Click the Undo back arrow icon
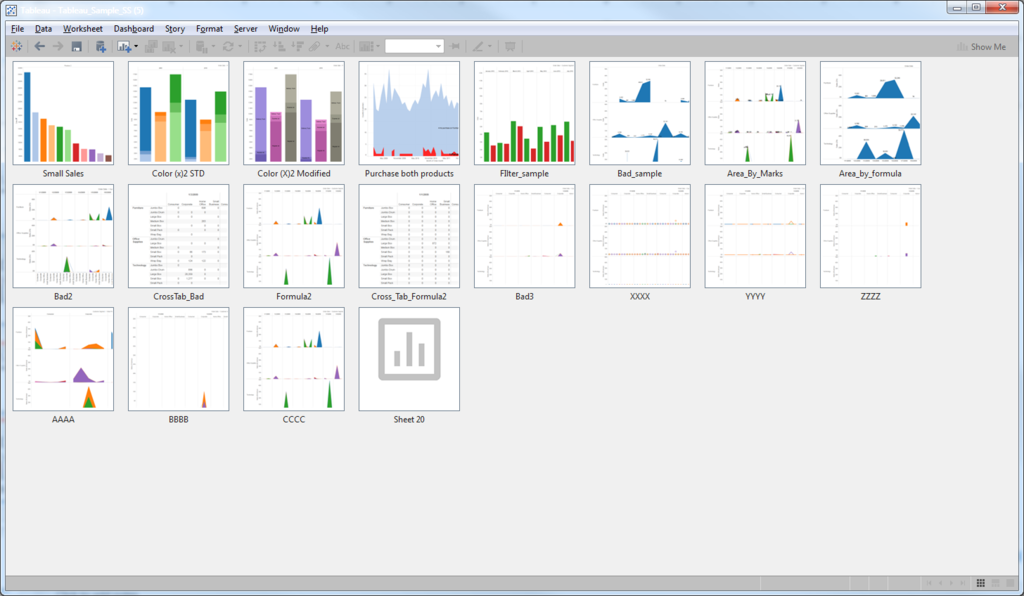 pos(40,46)
